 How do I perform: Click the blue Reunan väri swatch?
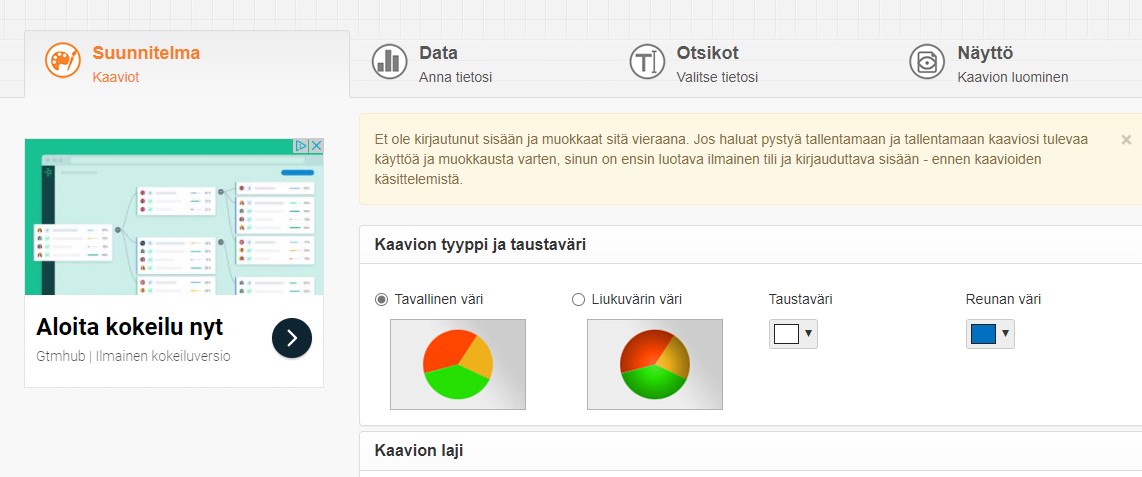(x=983, y=334)
